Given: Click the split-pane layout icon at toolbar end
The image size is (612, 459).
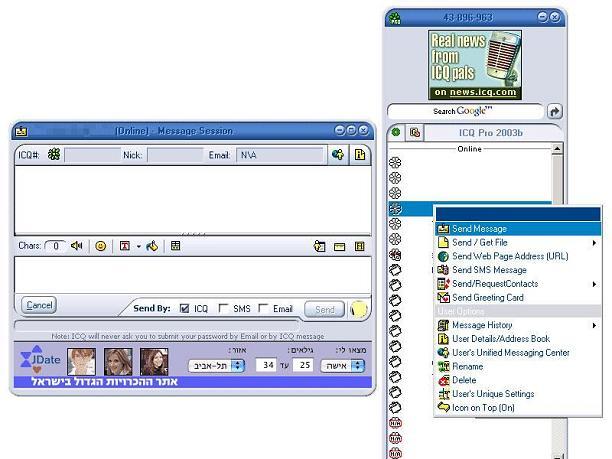Looking at the screenshot, I should point(359,246).
